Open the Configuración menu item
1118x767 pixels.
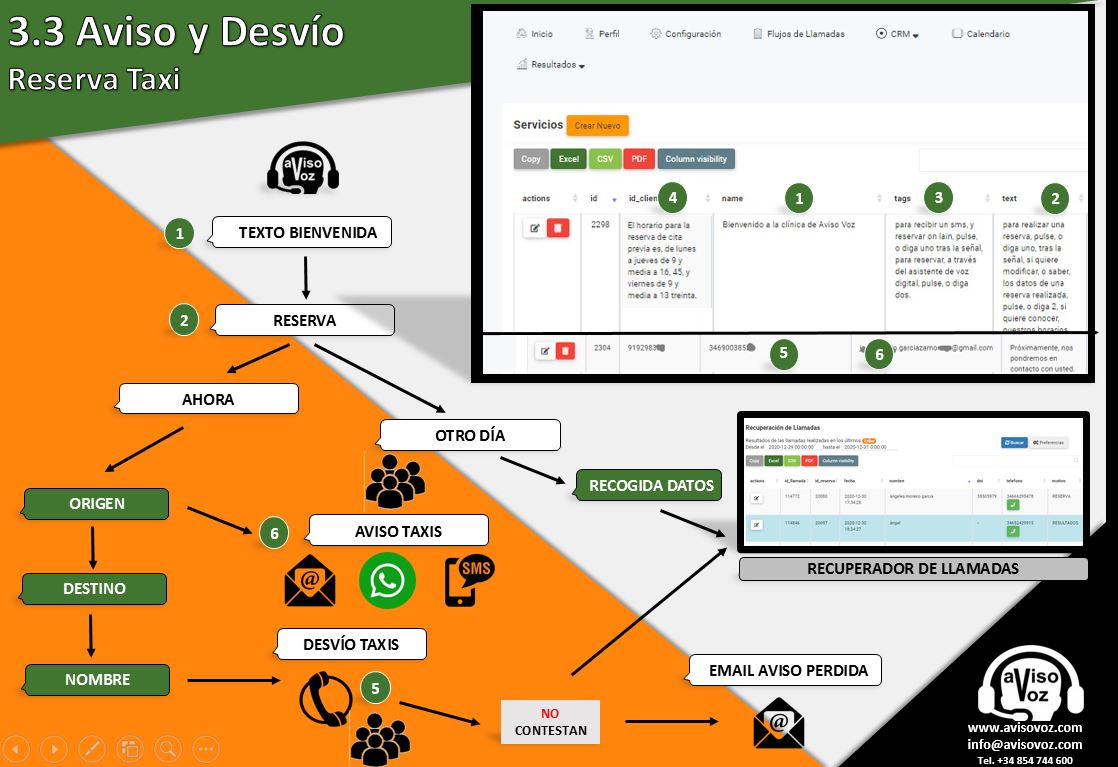pos(685,34)
